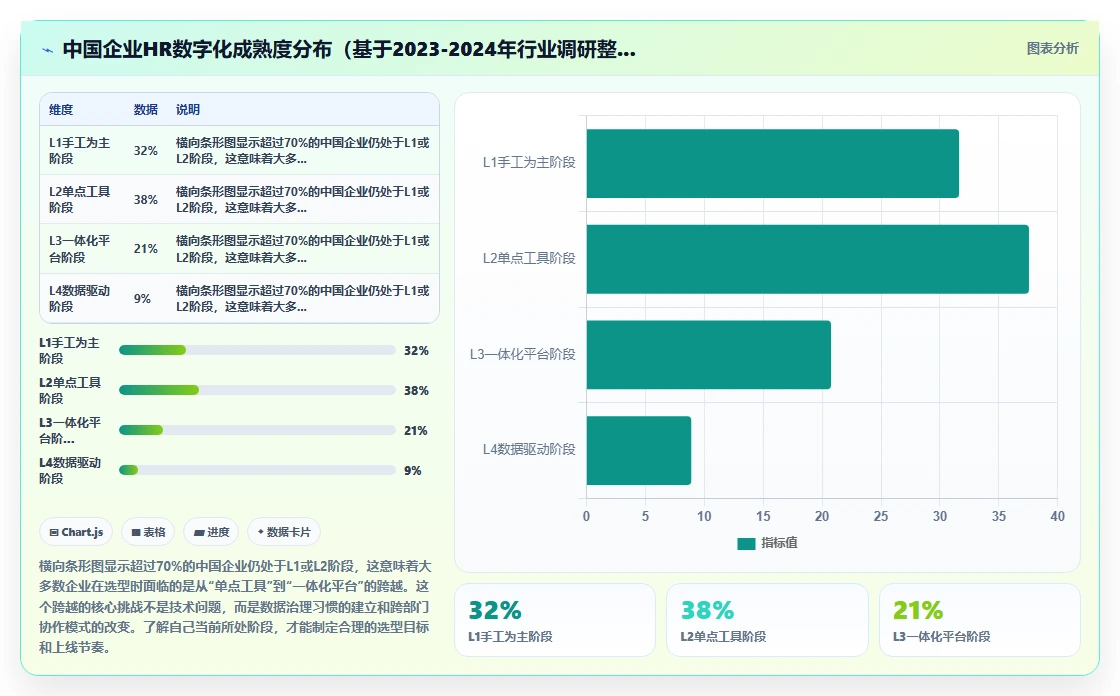Click the L1手工为主阶段 progress bar

257,350
